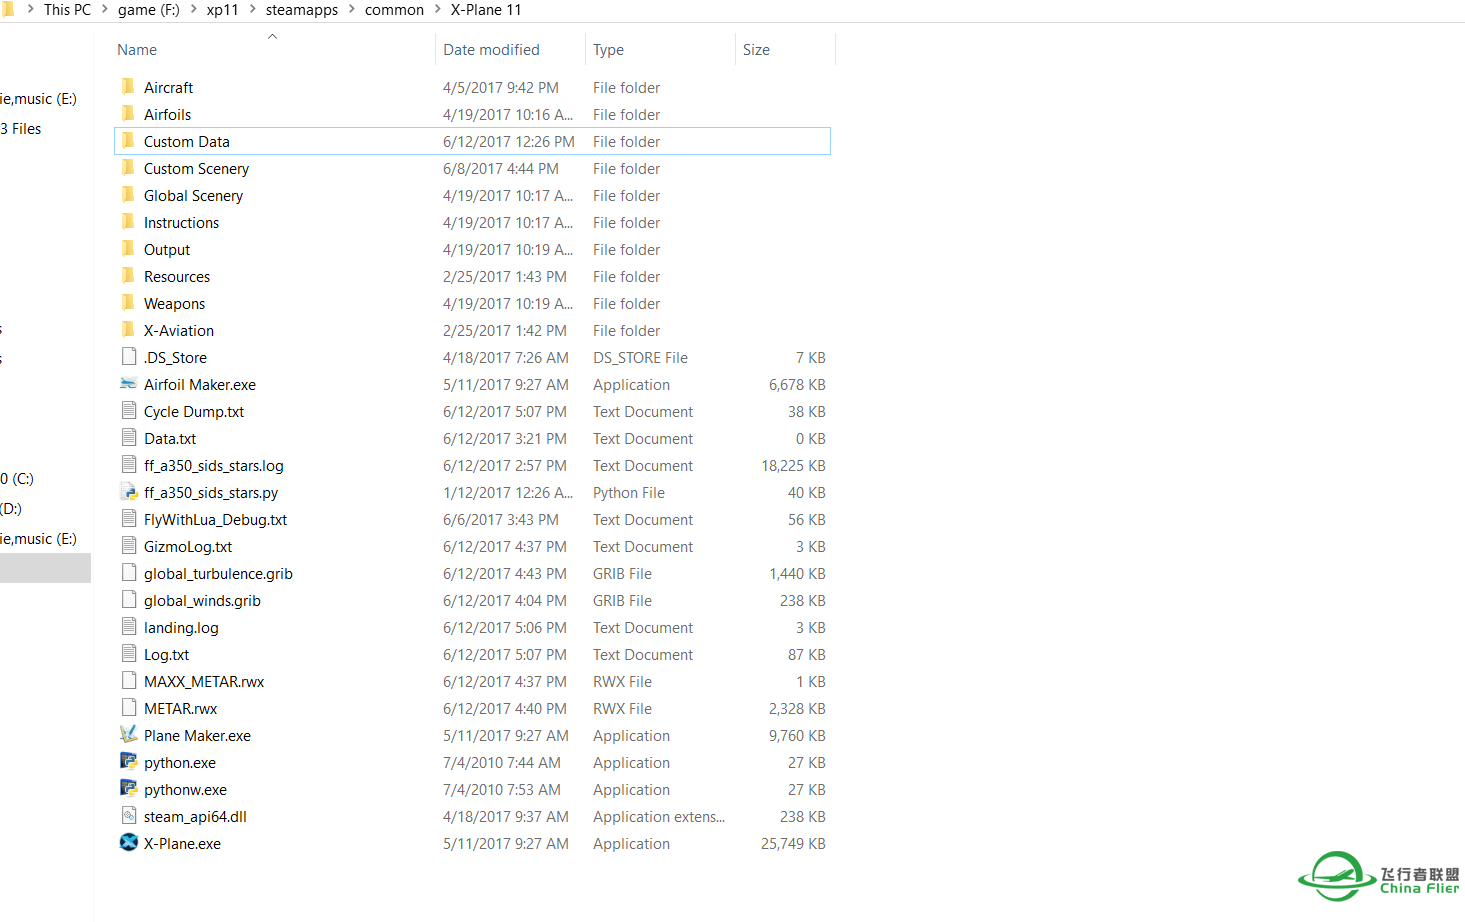Click the Custom Scenery folder icon

pos(128,168)
